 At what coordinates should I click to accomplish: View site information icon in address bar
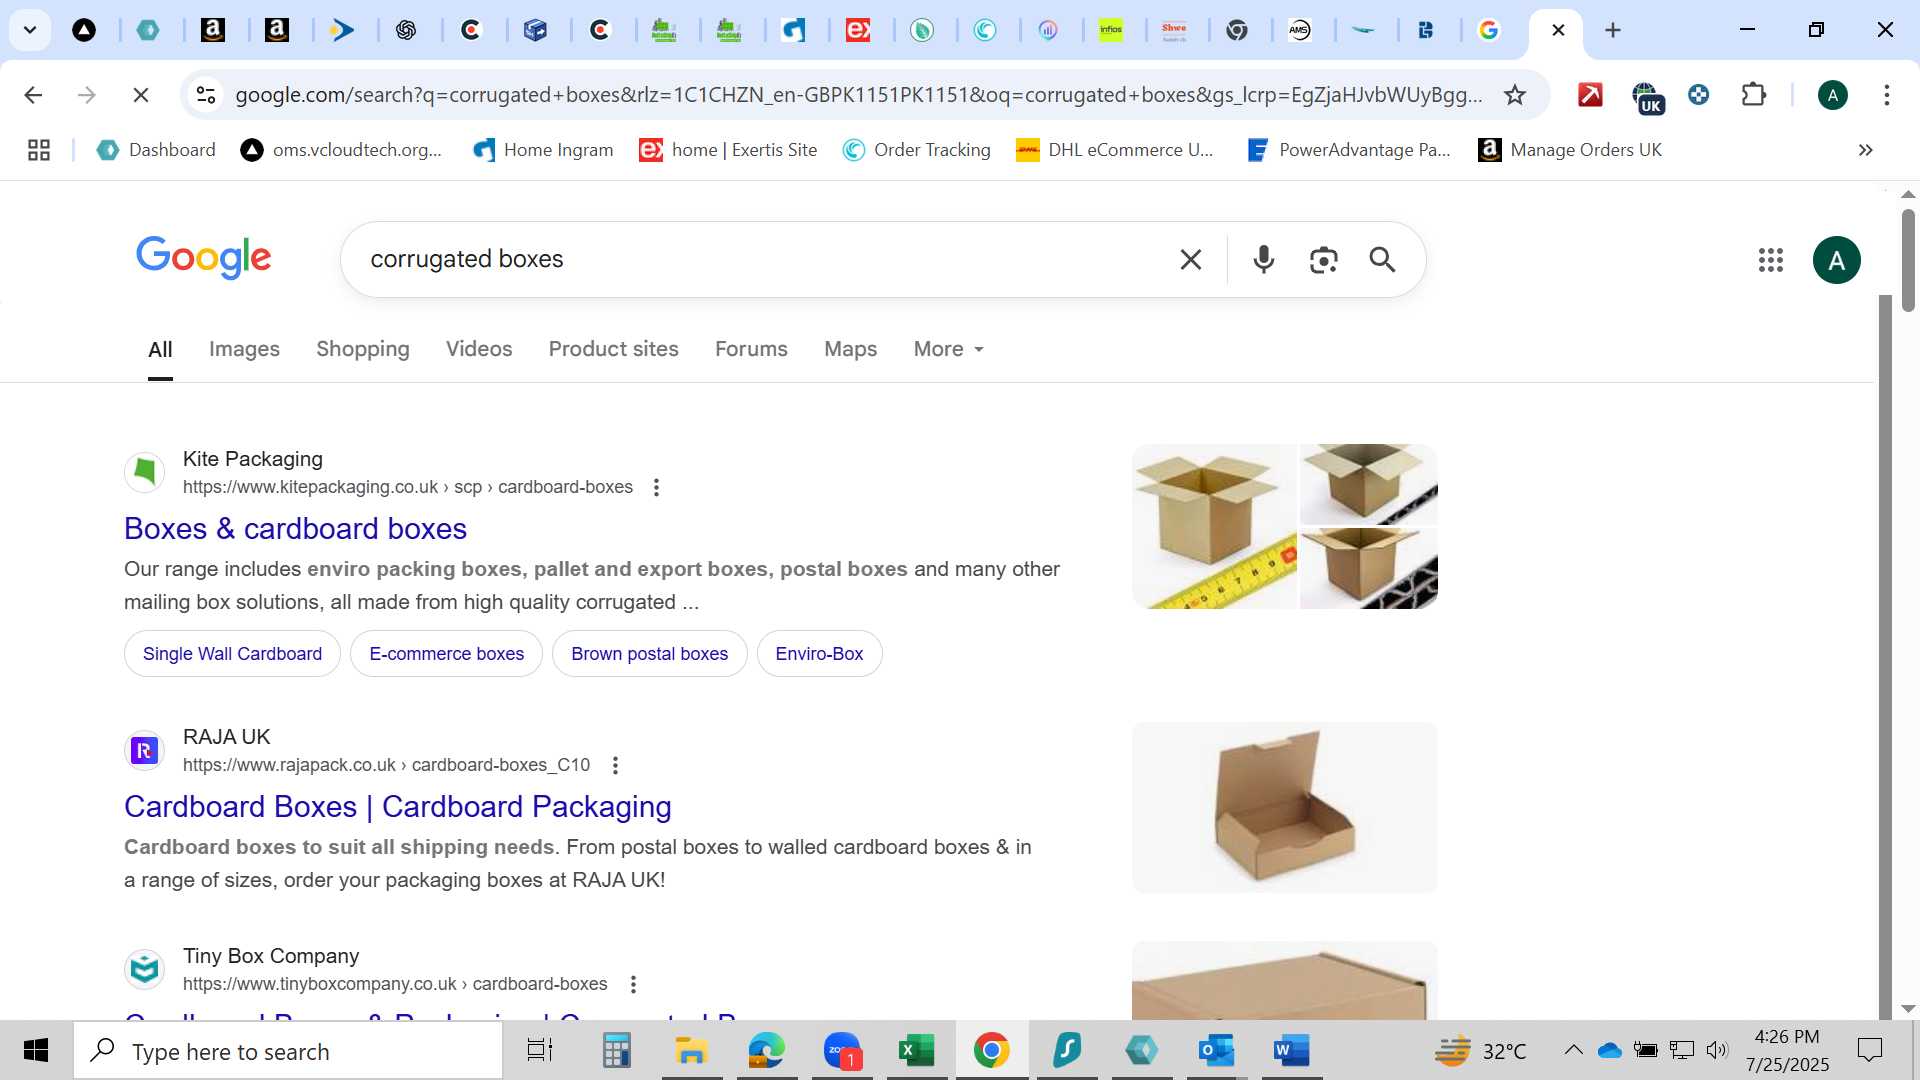click(206, 95)
